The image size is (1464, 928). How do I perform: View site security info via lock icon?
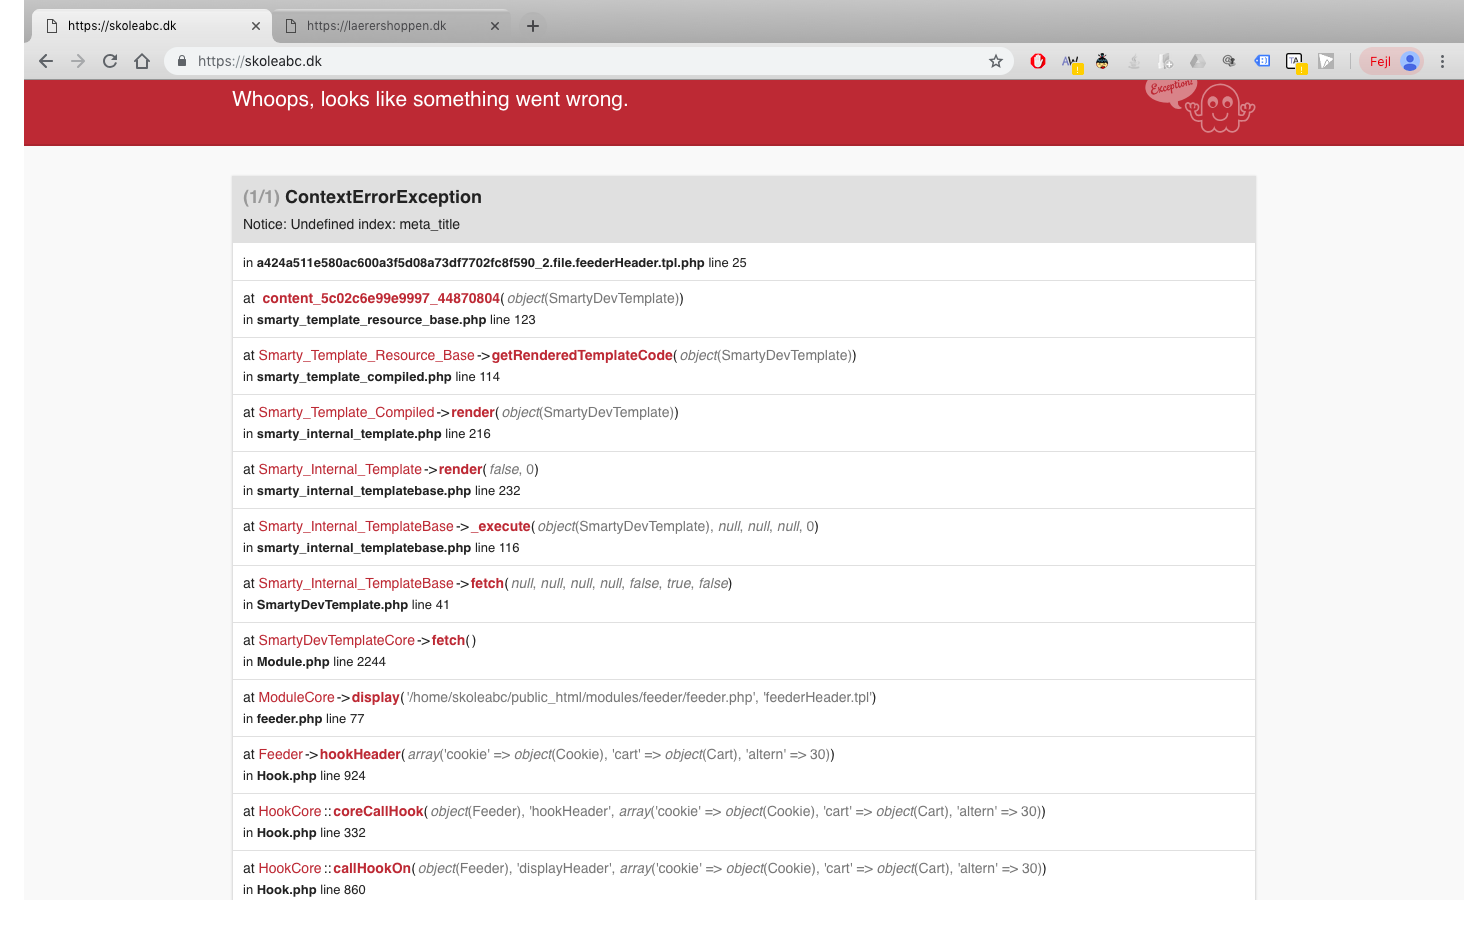tap(182, 61)
